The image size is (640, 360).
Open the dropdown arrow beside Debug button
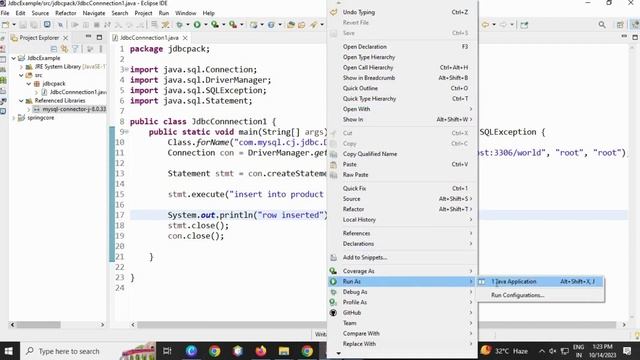click(187, 25)
